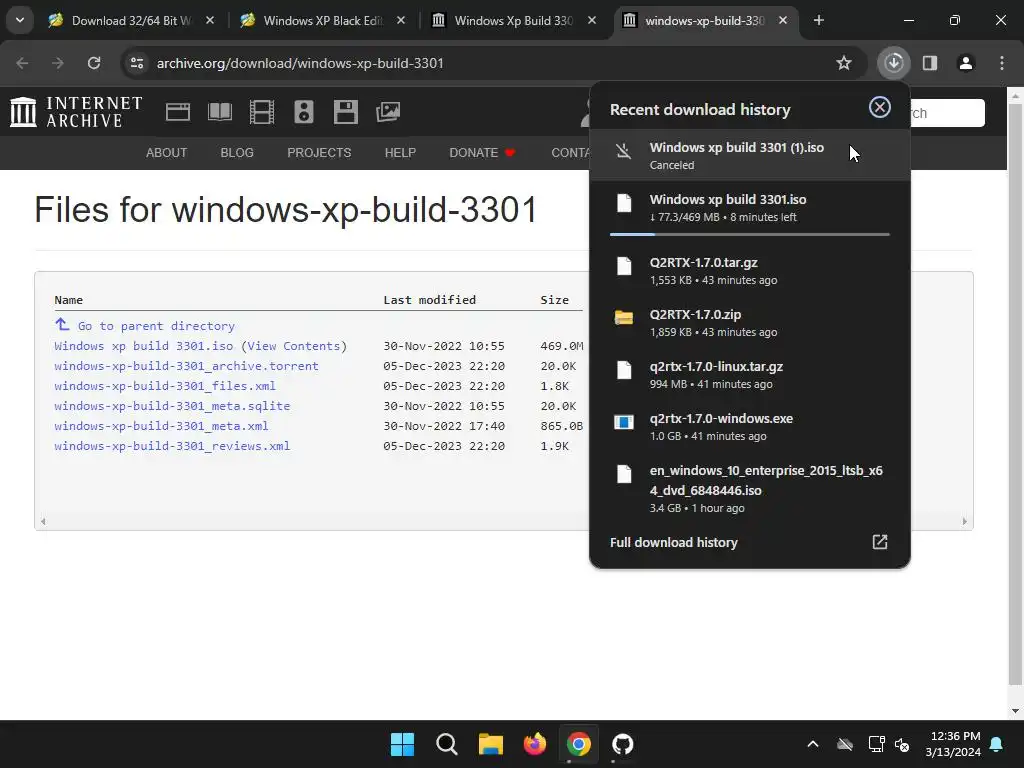Viewport: 1024px width, 768px height.
Task: Open Chrome three-dot menu
Action: [x=1002, y=63]
